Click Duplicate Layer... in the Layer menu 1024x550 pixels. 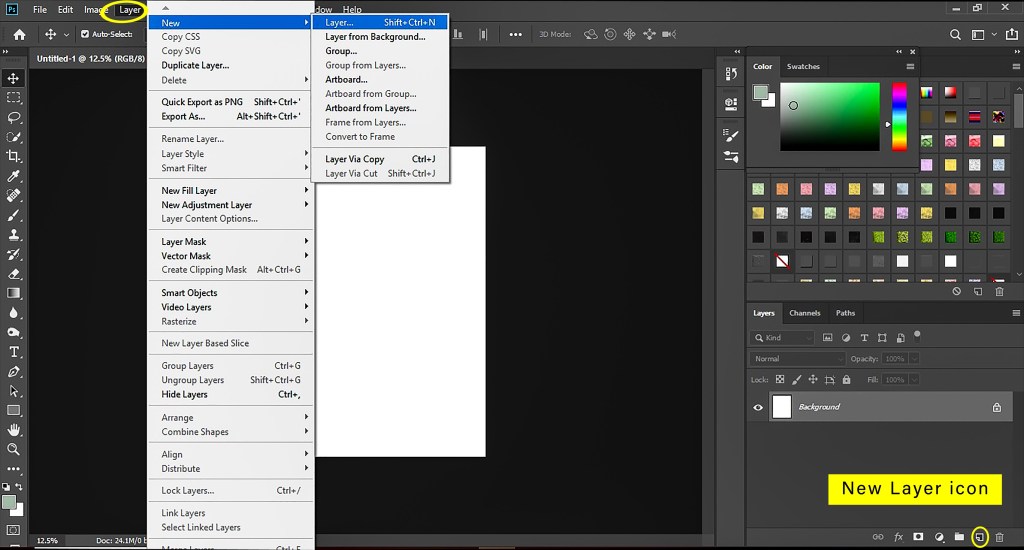(195, 65)
